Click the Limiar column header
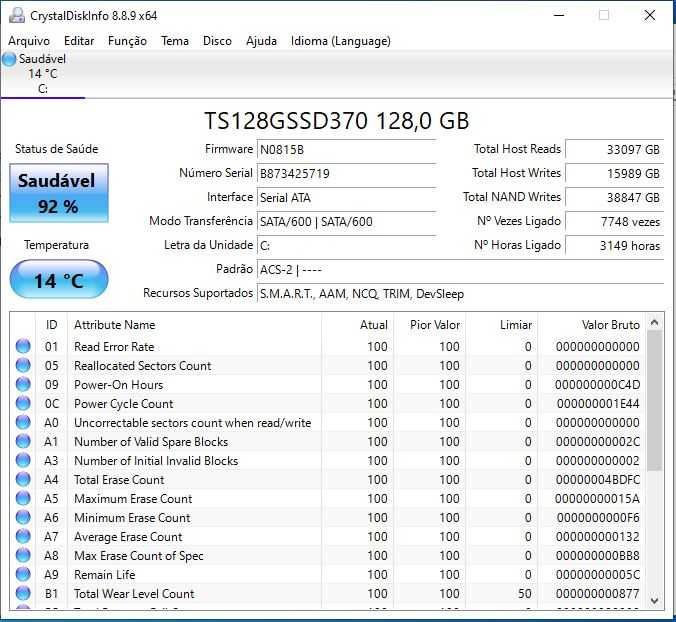 click(501, 325)
